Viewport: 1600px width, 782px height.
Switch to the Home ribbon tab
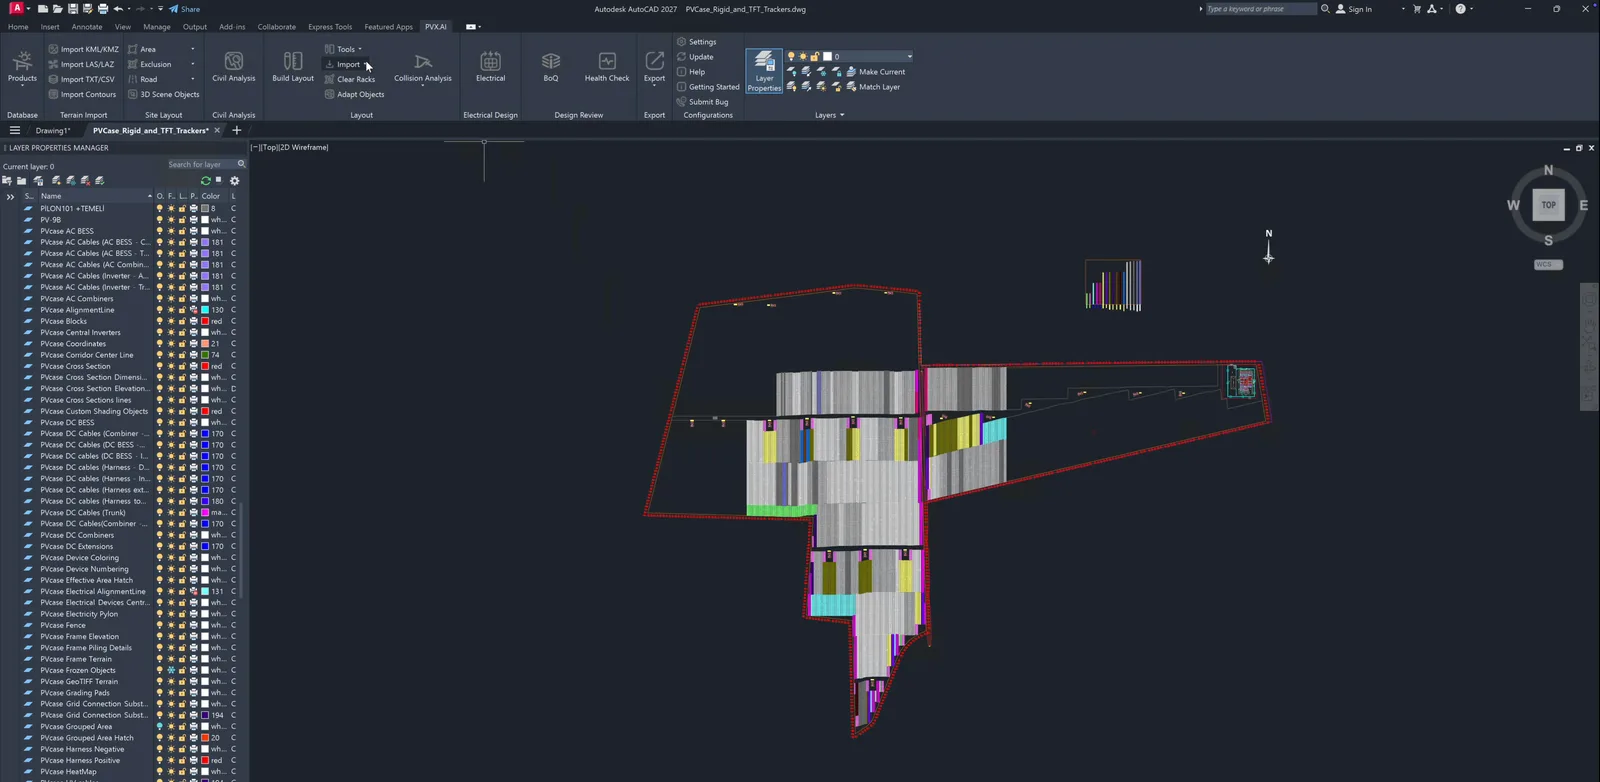pos(18,27)
